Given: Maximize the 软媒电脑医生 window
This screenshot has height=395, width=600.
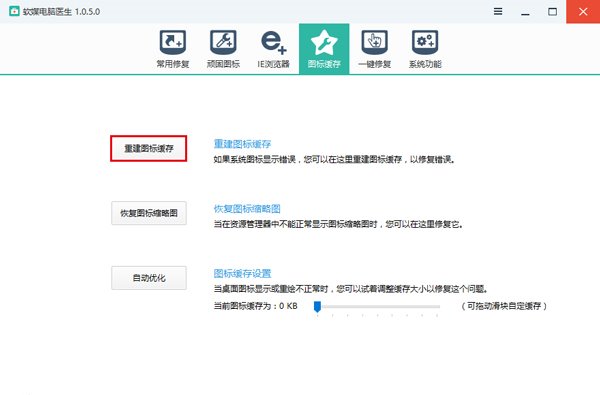Looking at the screenshot, I should click(x=553, y=12).
